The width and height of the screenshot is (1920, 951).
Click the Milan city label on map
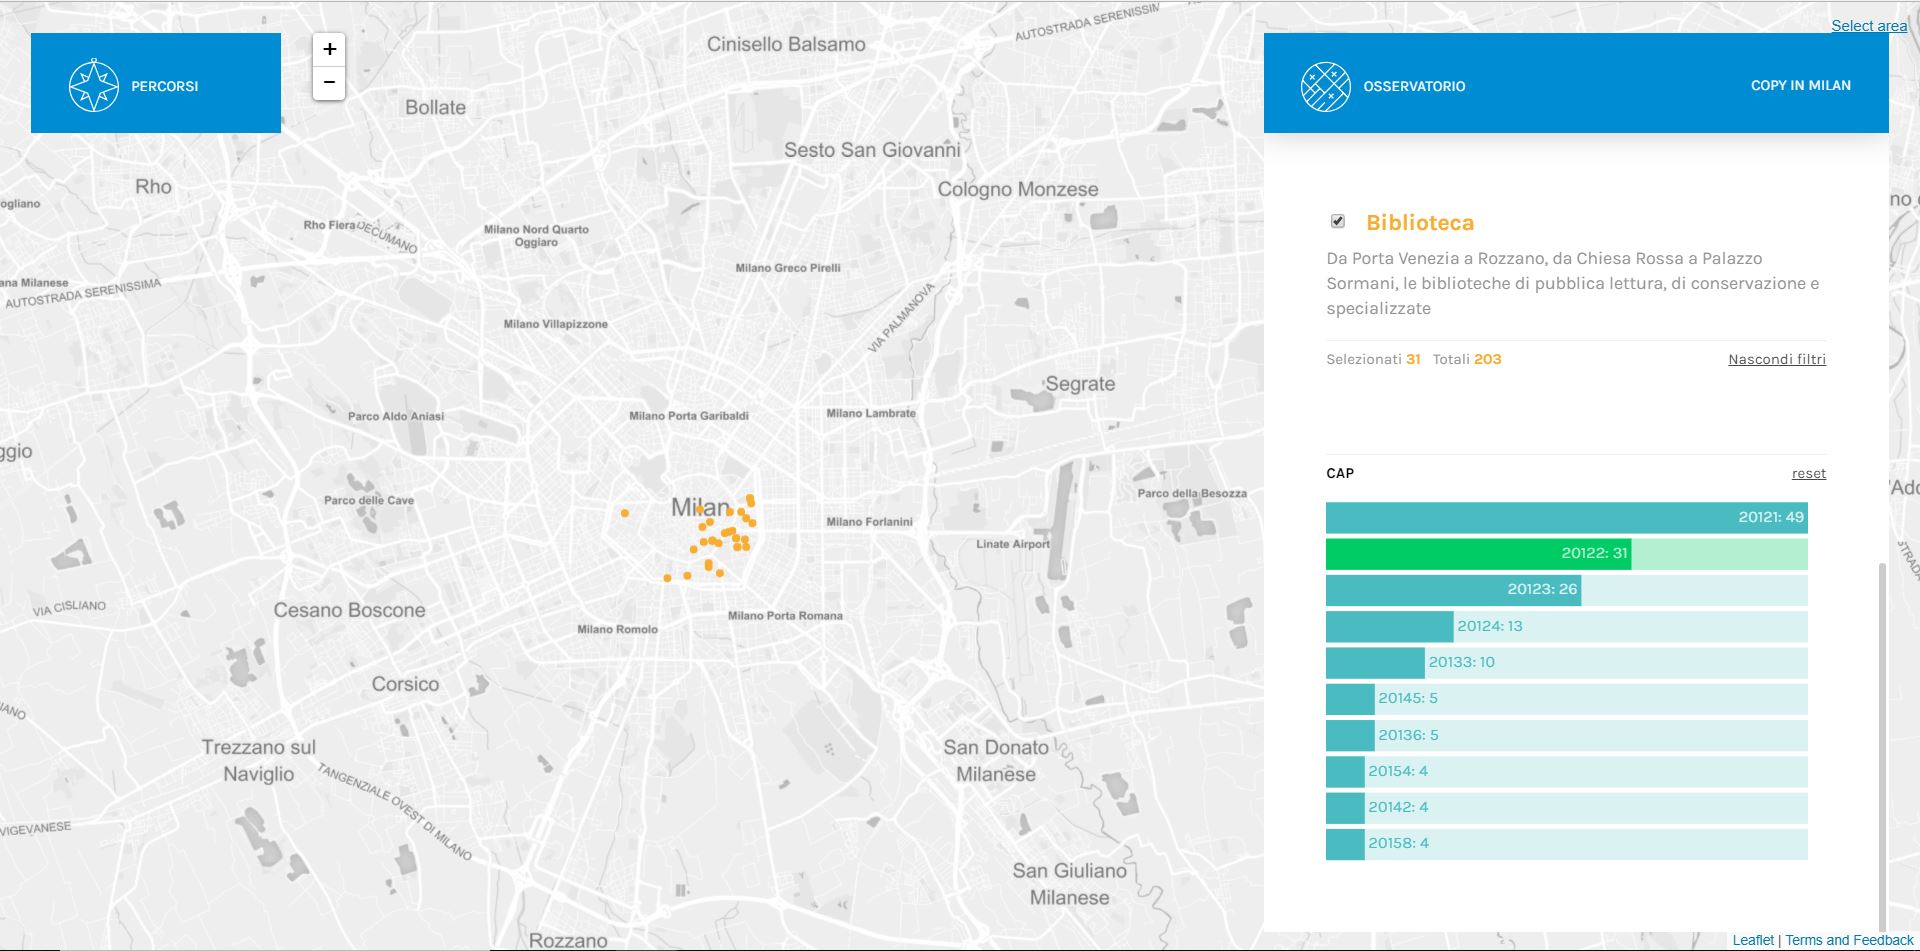[x=700, y=507]
